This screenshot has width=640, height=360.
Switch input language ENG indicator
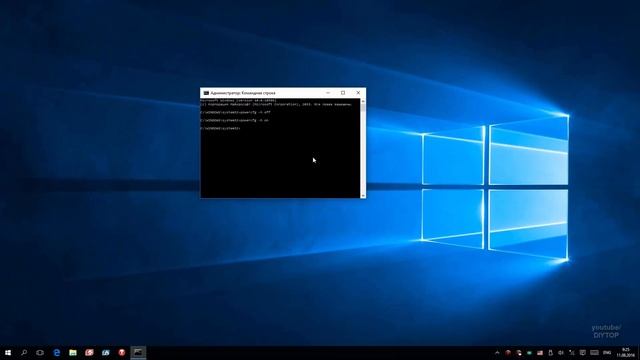pyautogui.click(x=607, y=353)
